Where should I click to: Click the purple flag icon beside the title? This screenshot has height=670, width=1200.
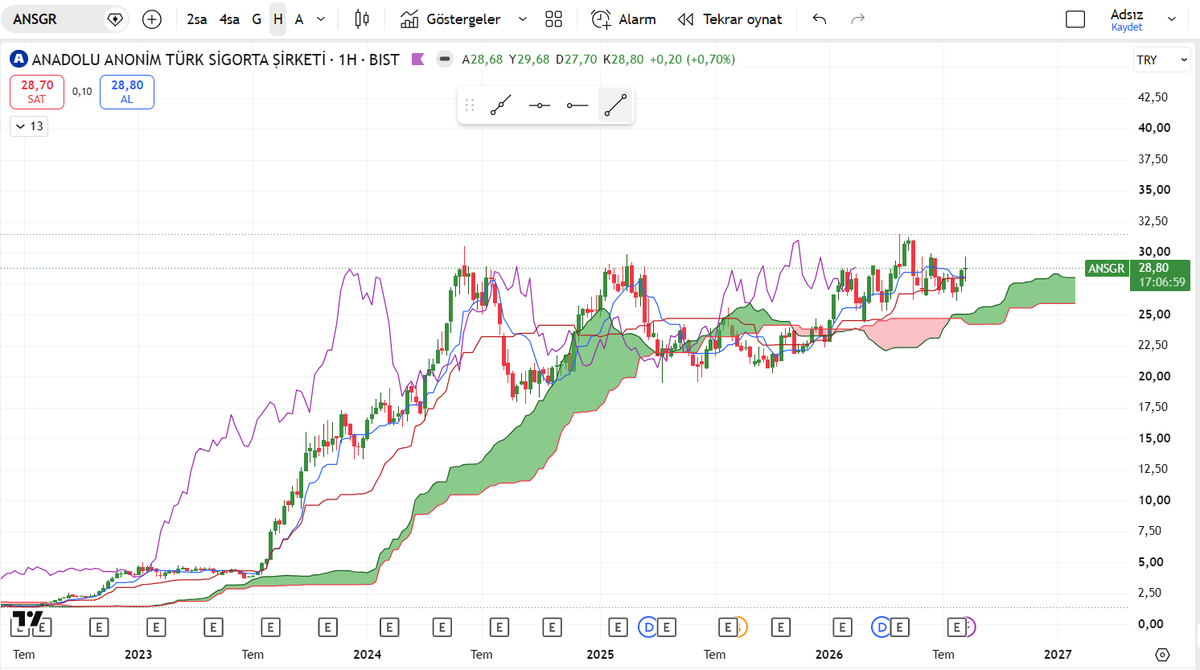coord(418,60)
